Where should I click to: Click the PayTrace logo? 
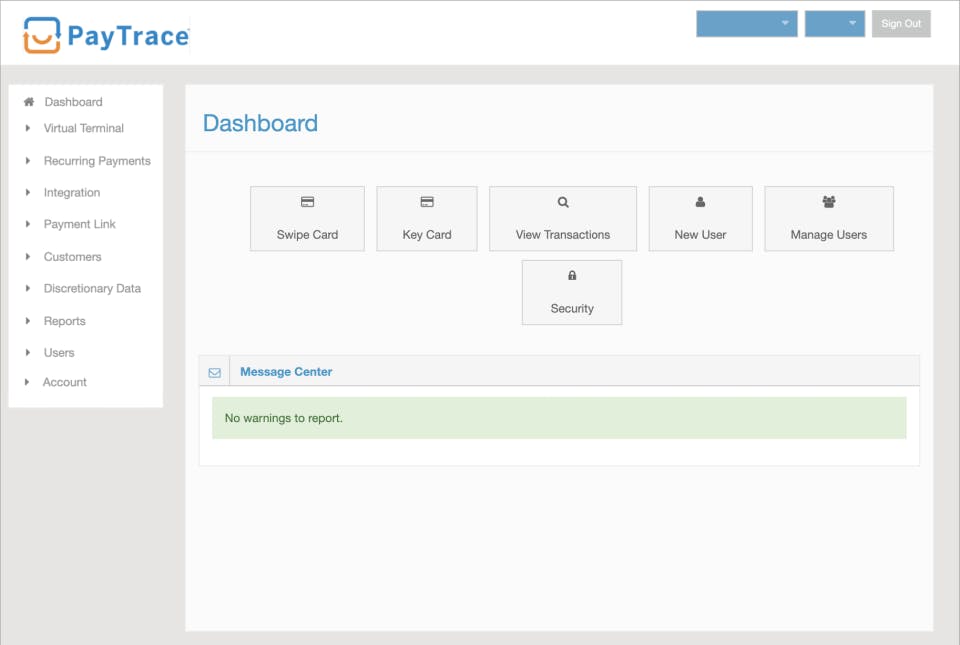click(x=106, y=36)
